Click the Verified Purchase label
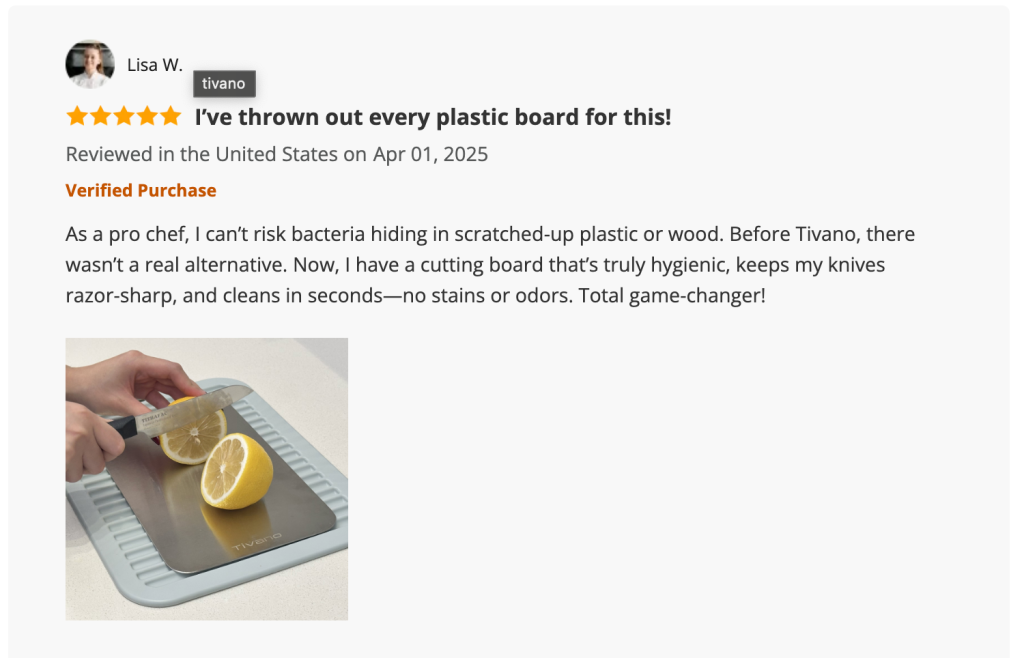The image size is (1024, 658). click(141, 190)
